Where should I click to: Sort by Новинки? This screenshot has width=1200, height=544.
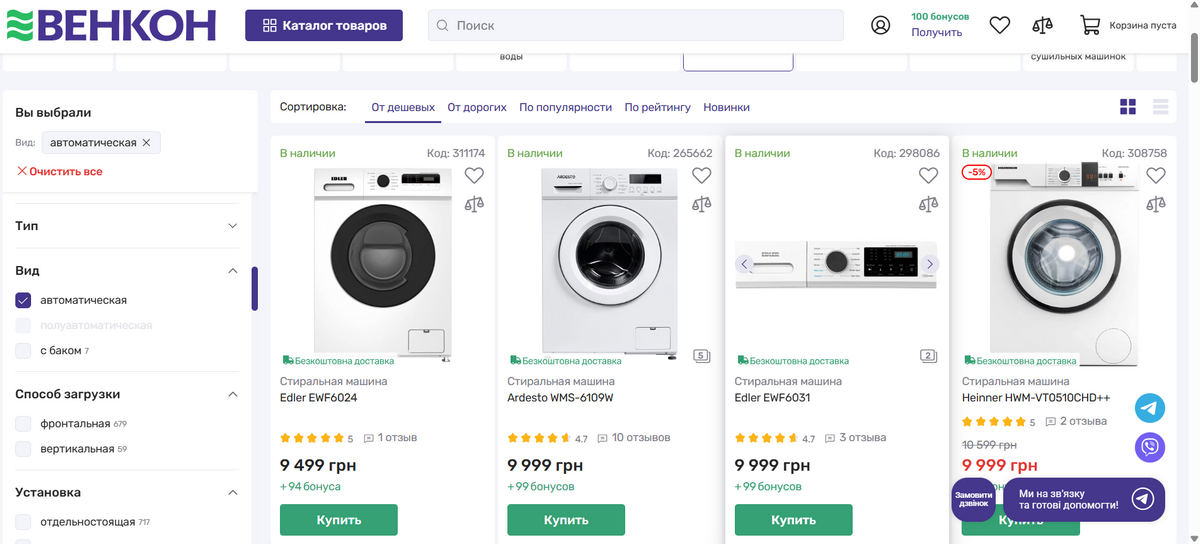click(x=726, y=107)
